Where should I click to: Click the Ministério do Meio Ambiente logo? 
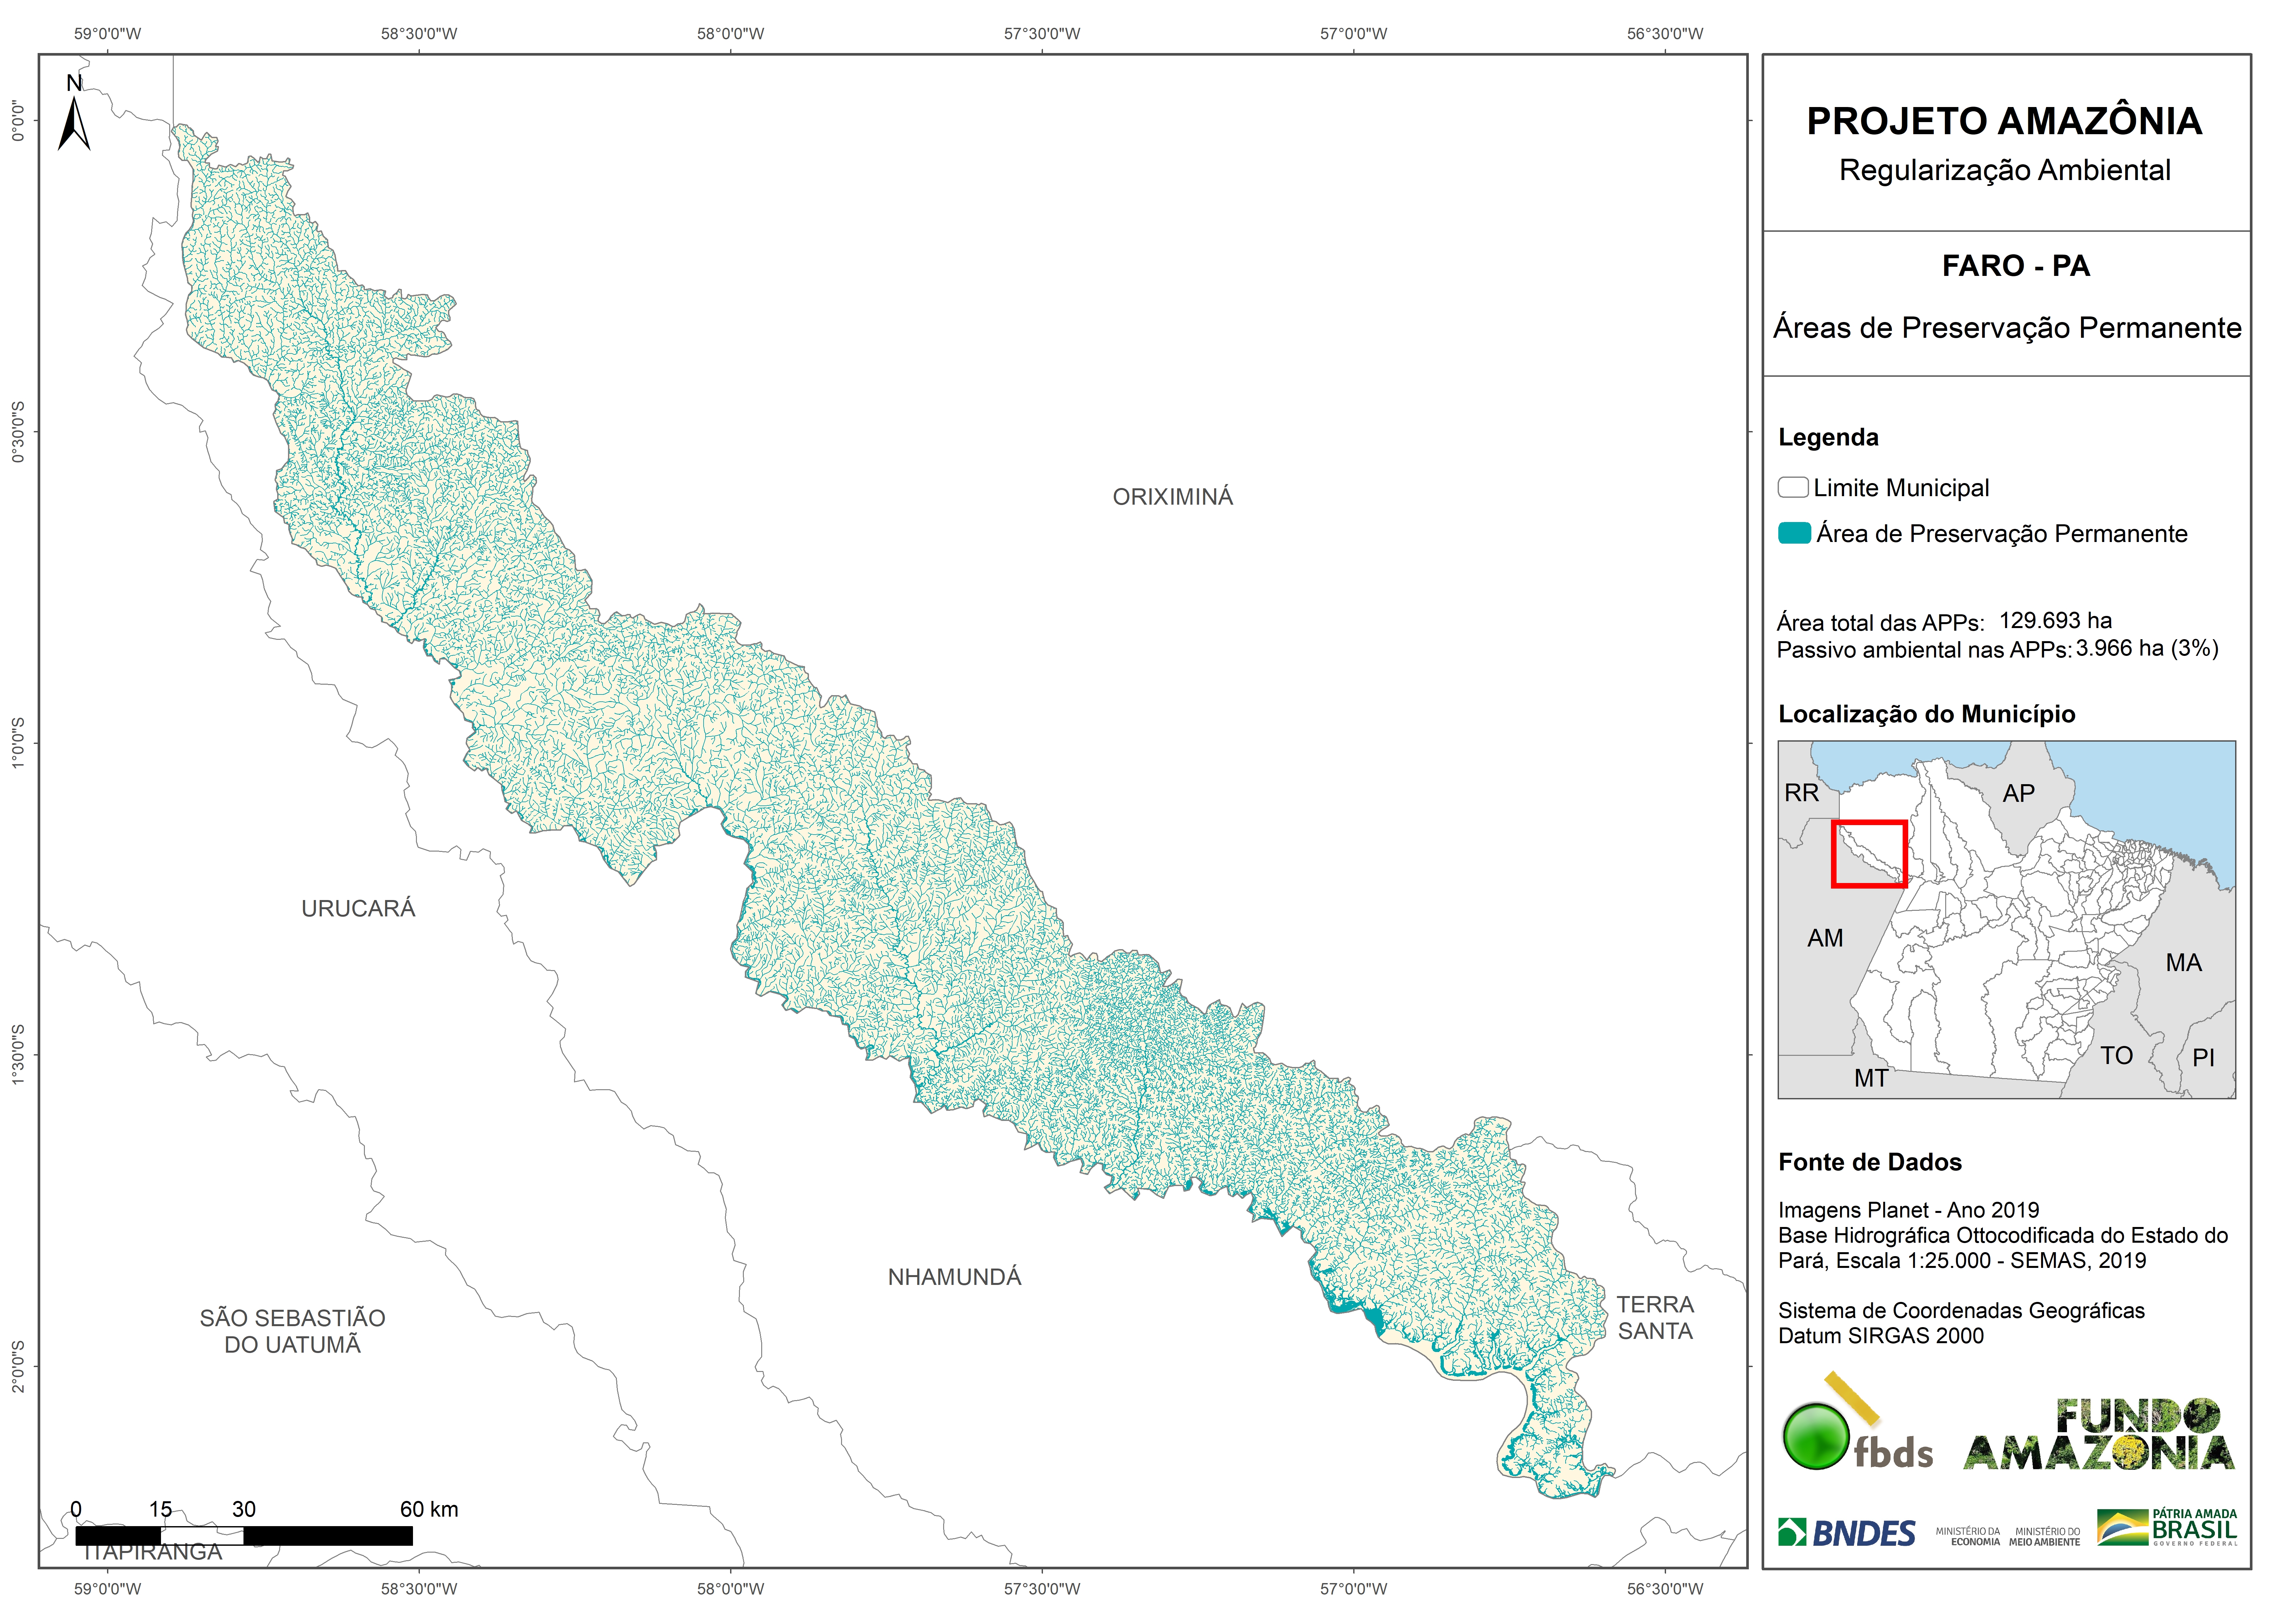click(x=2045, y=1536)
